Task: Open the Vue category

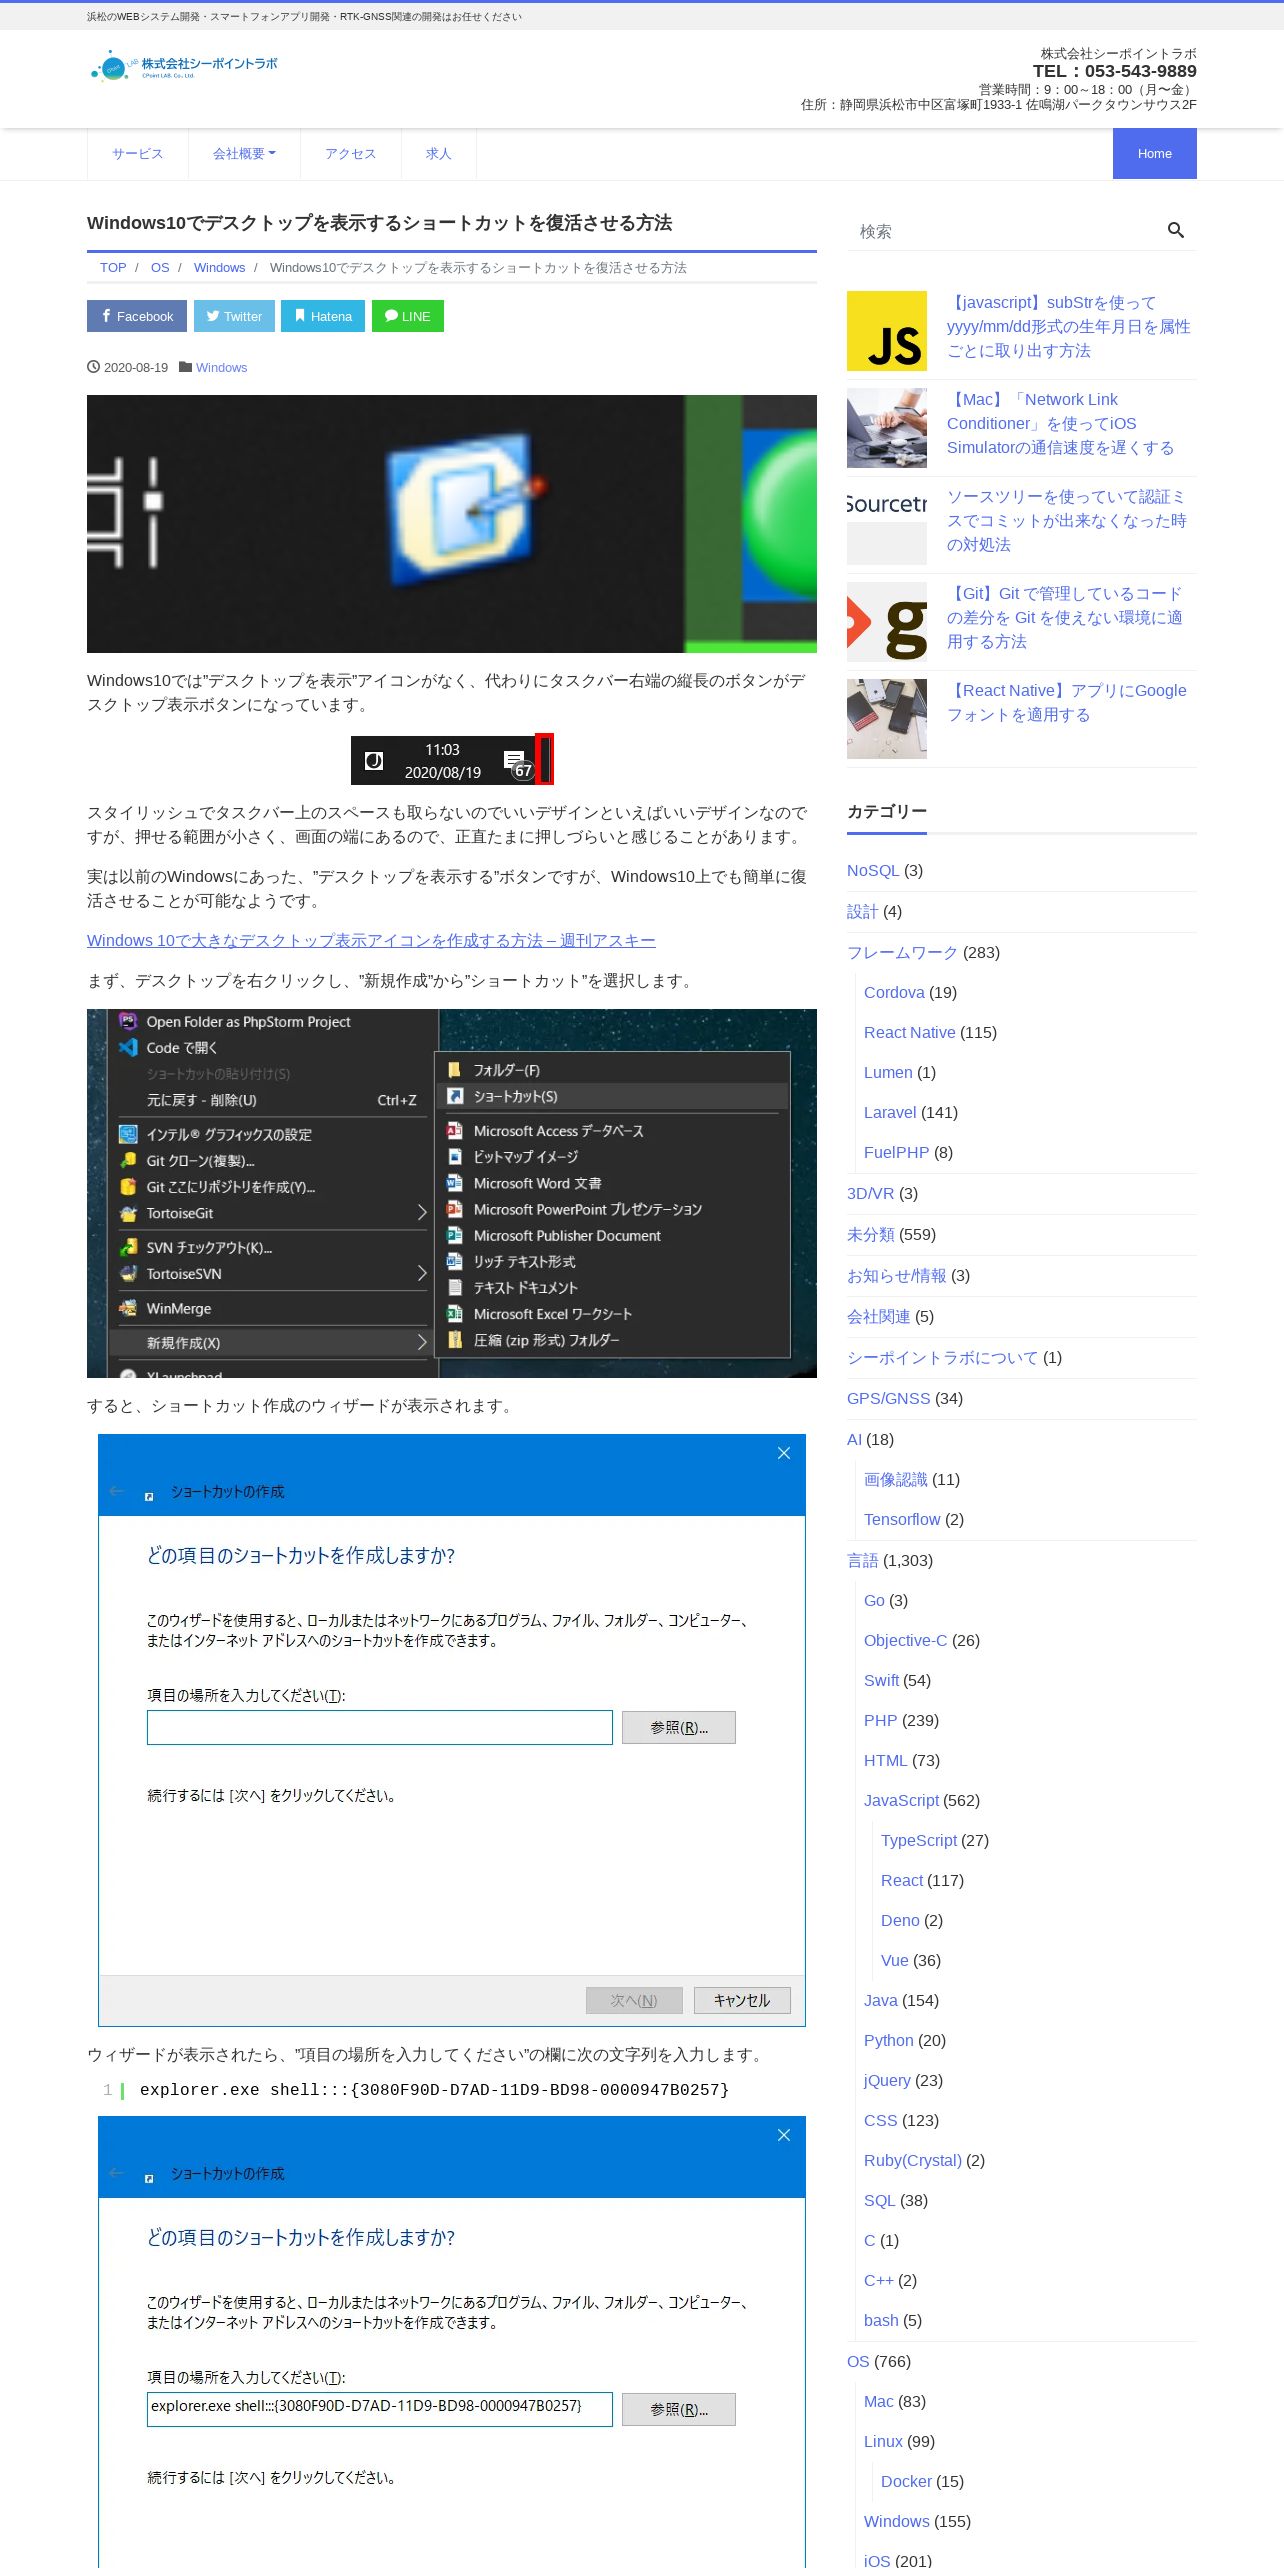Action: click(x=895, y=1961)
